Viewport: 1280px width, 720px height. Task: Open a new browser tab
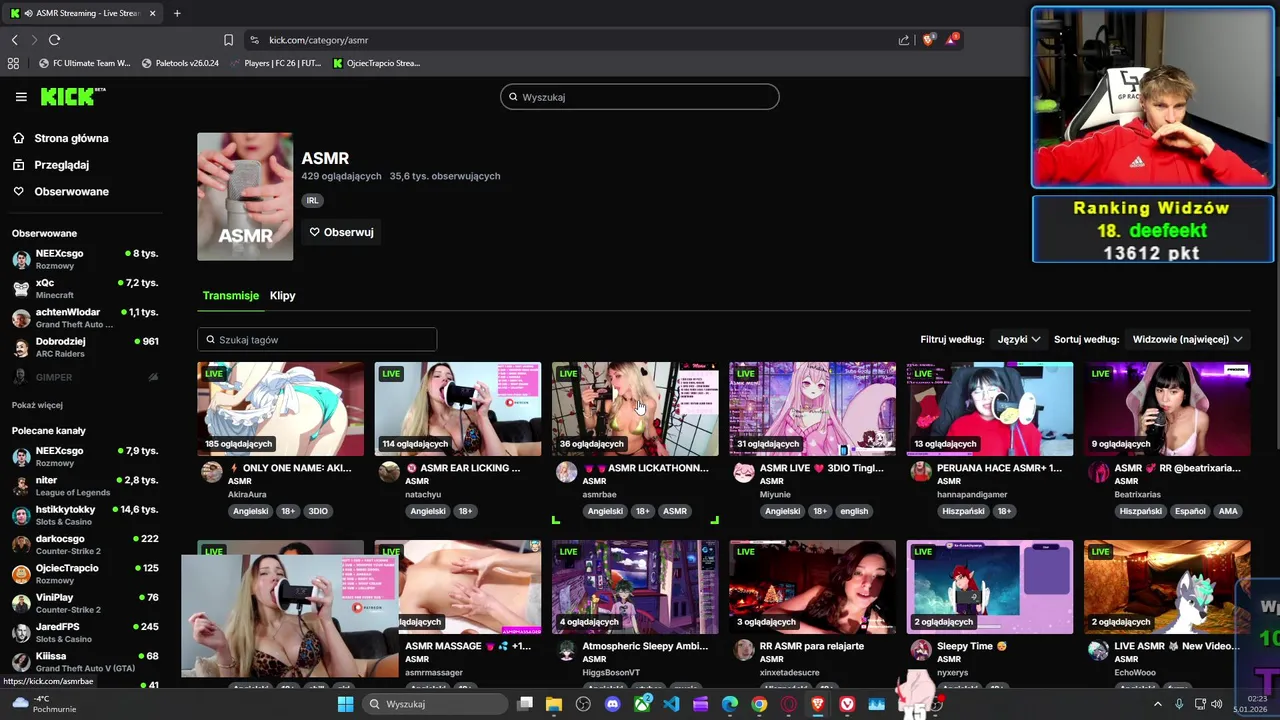click(177, 13)
